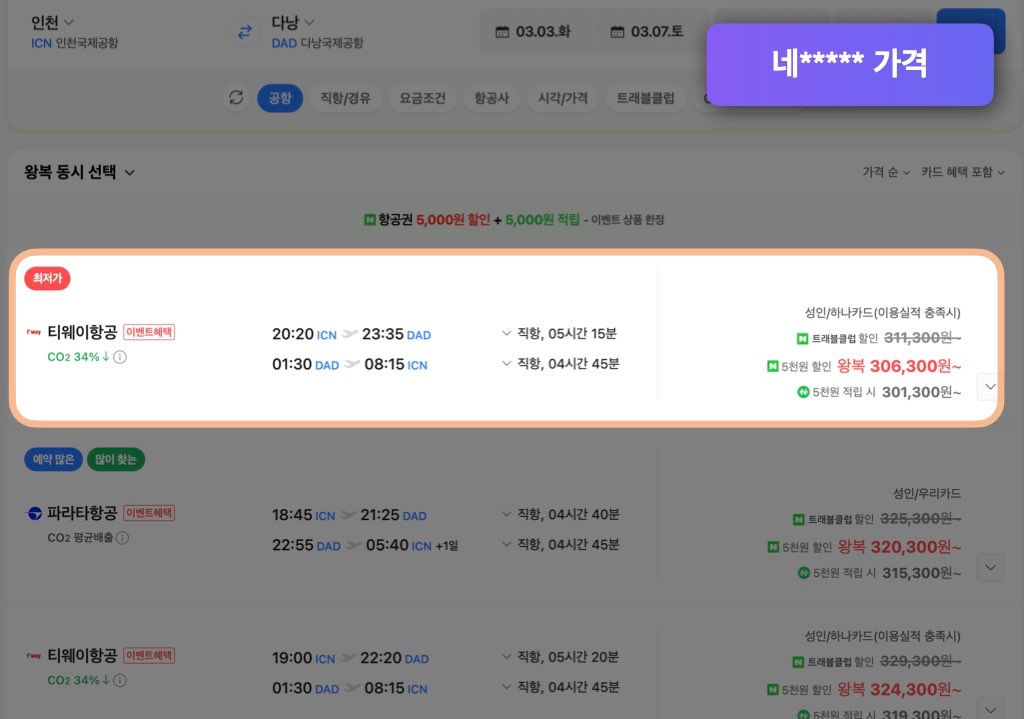
Task: Click the 파라타항공 airline logo
Action: point(34,514)
